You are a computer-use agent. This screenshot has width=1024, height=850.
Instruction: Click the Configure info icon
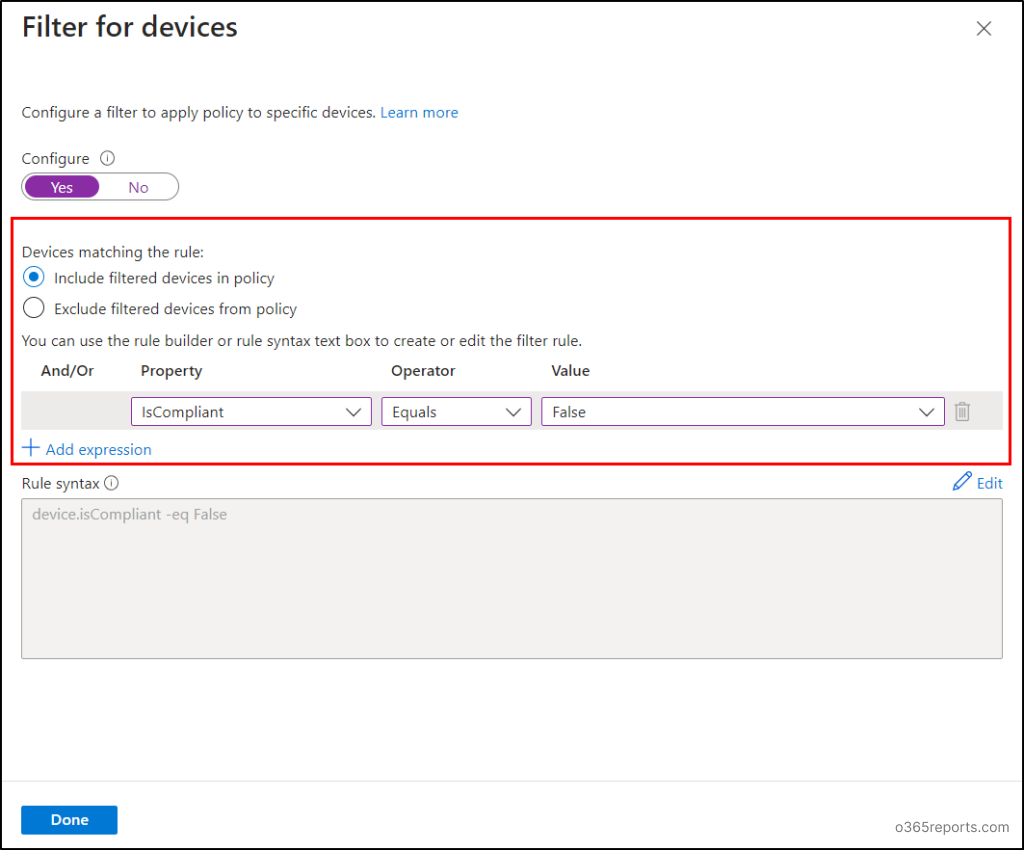tap(107, 158)
